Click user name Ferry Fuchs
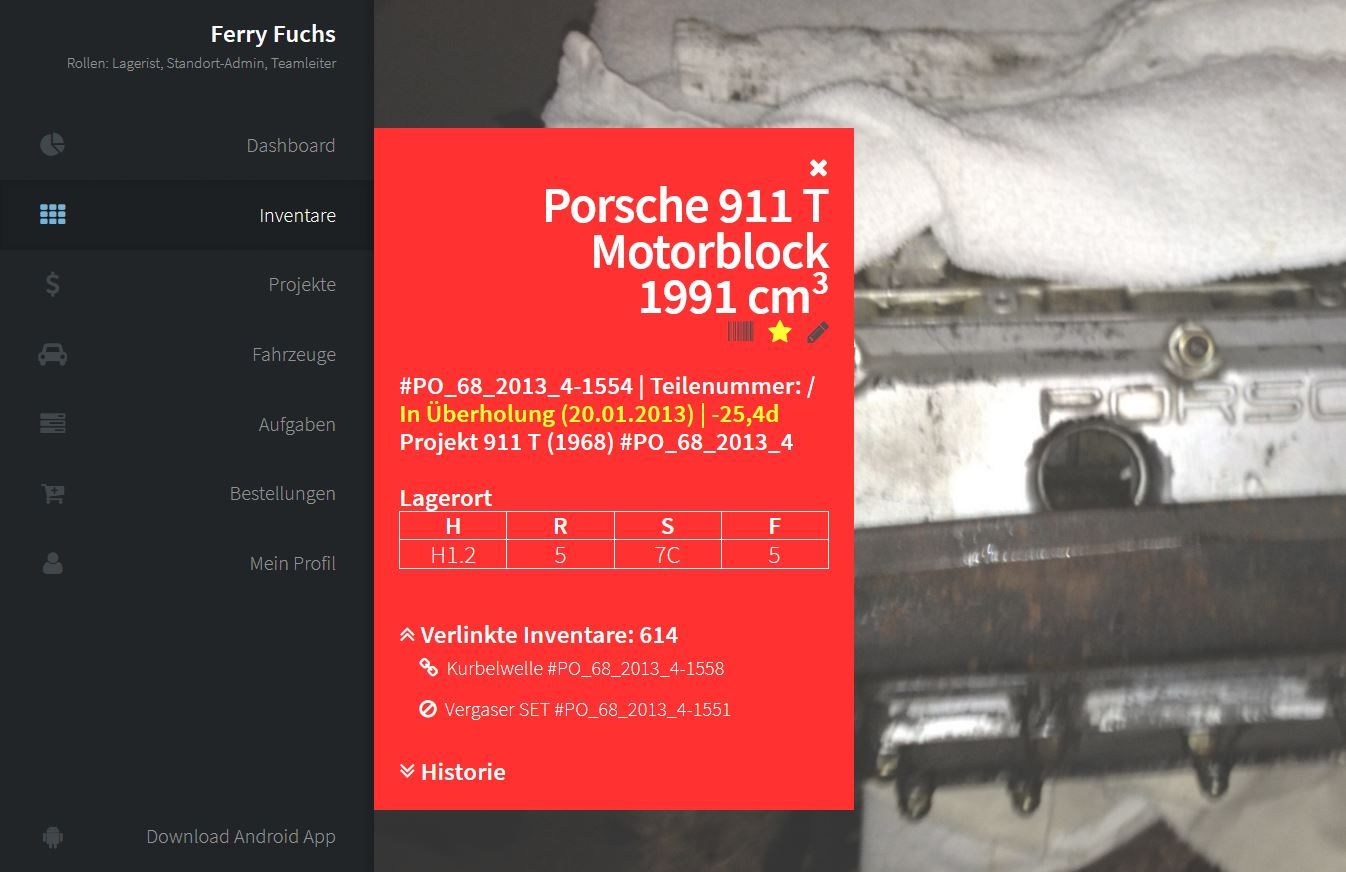The height and width of the screenshot is (872, 1346). point(273,34)
